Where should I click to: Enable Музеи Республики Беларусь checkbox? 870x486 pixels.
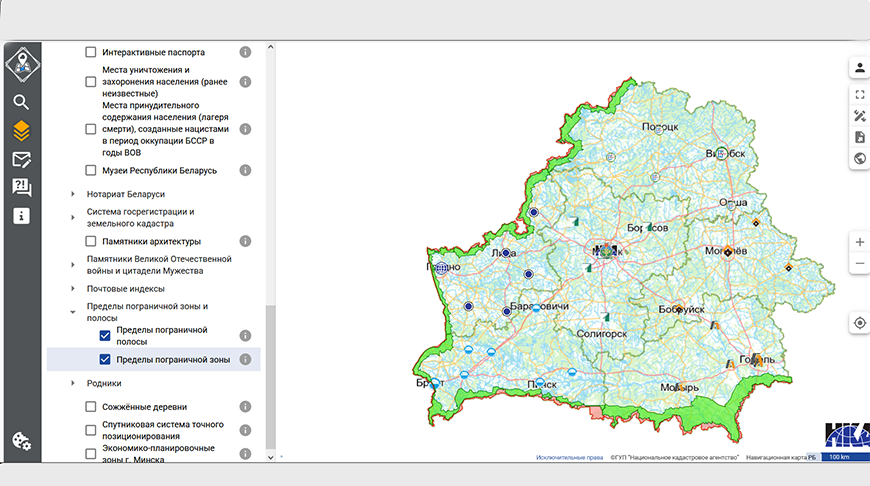[90, 170]
